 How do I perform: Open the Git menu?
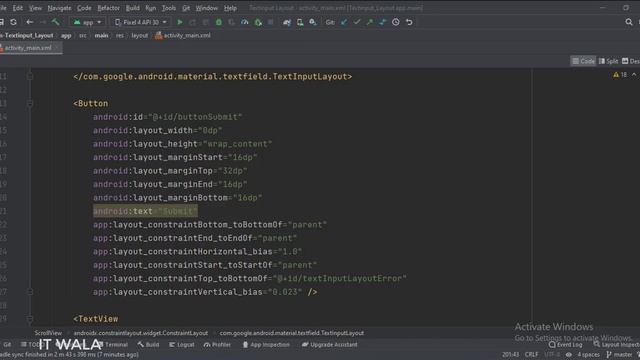click(186, 8)
